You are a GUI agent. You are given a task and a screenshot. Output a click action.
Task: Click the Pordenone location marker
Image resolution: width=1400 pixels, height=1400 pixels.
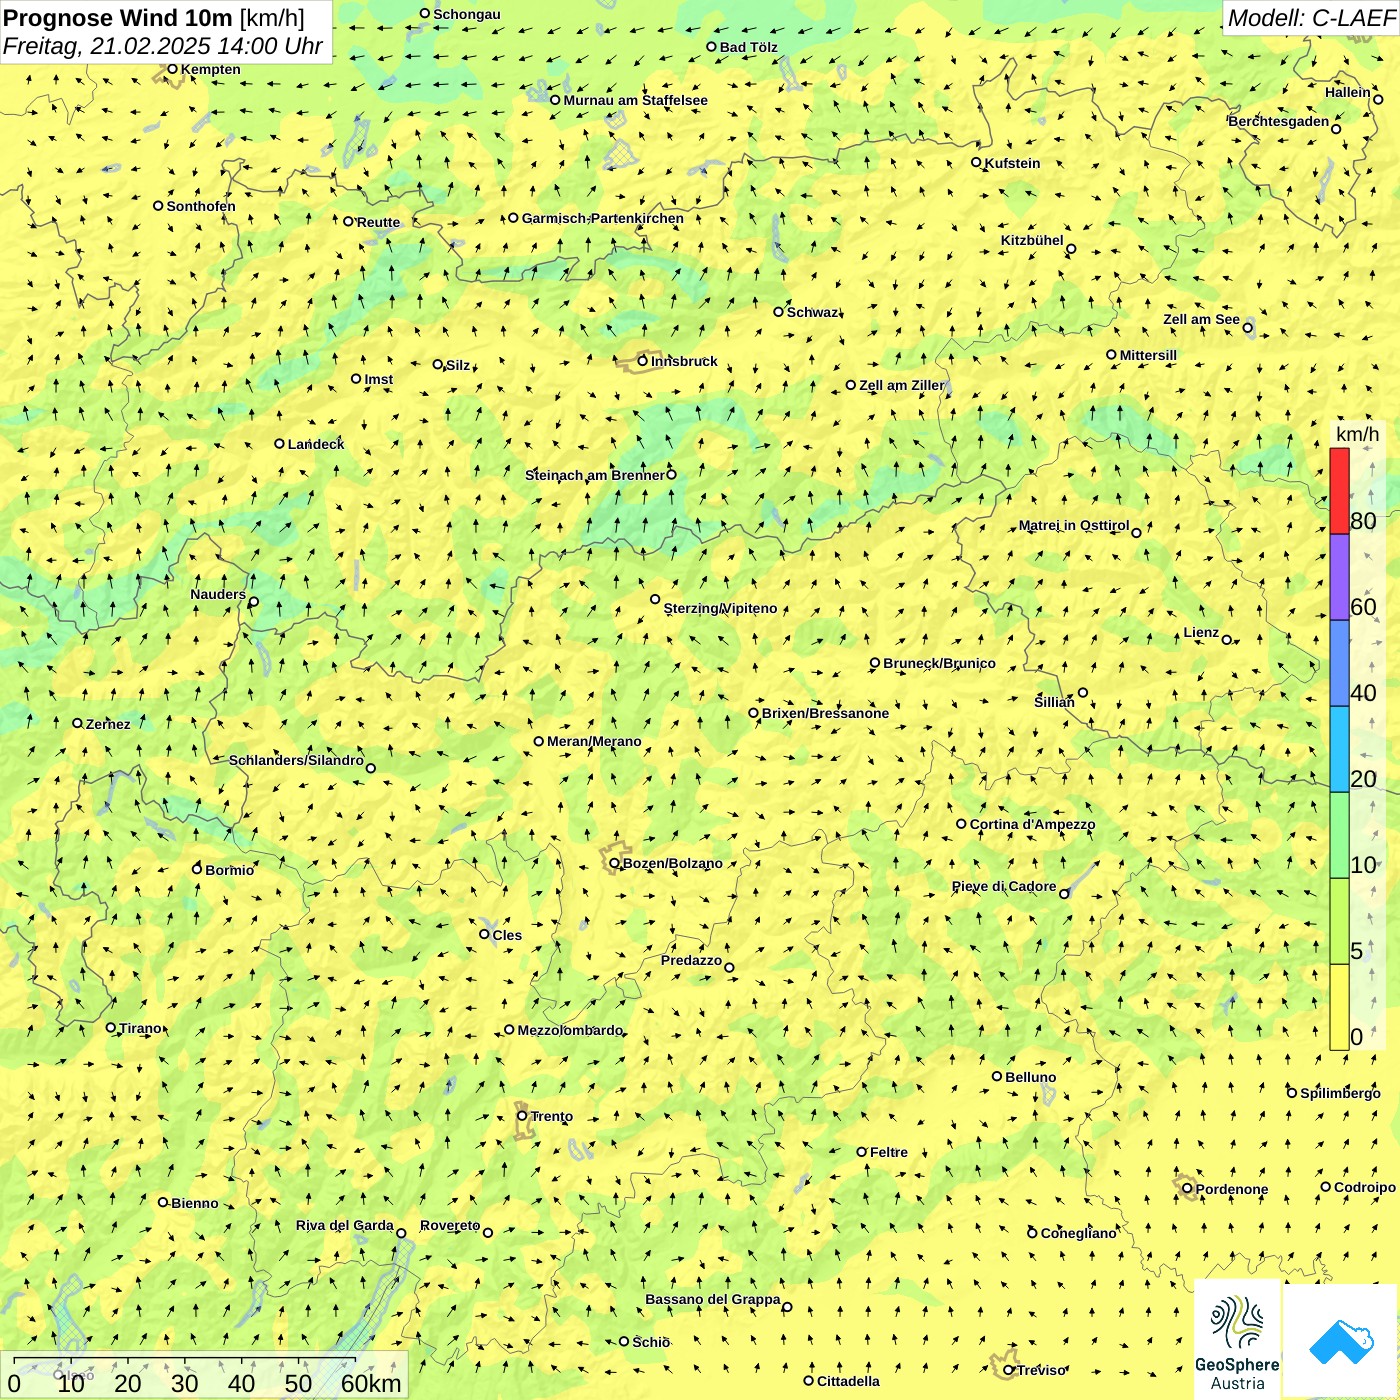click(x=1187, y=1189)
